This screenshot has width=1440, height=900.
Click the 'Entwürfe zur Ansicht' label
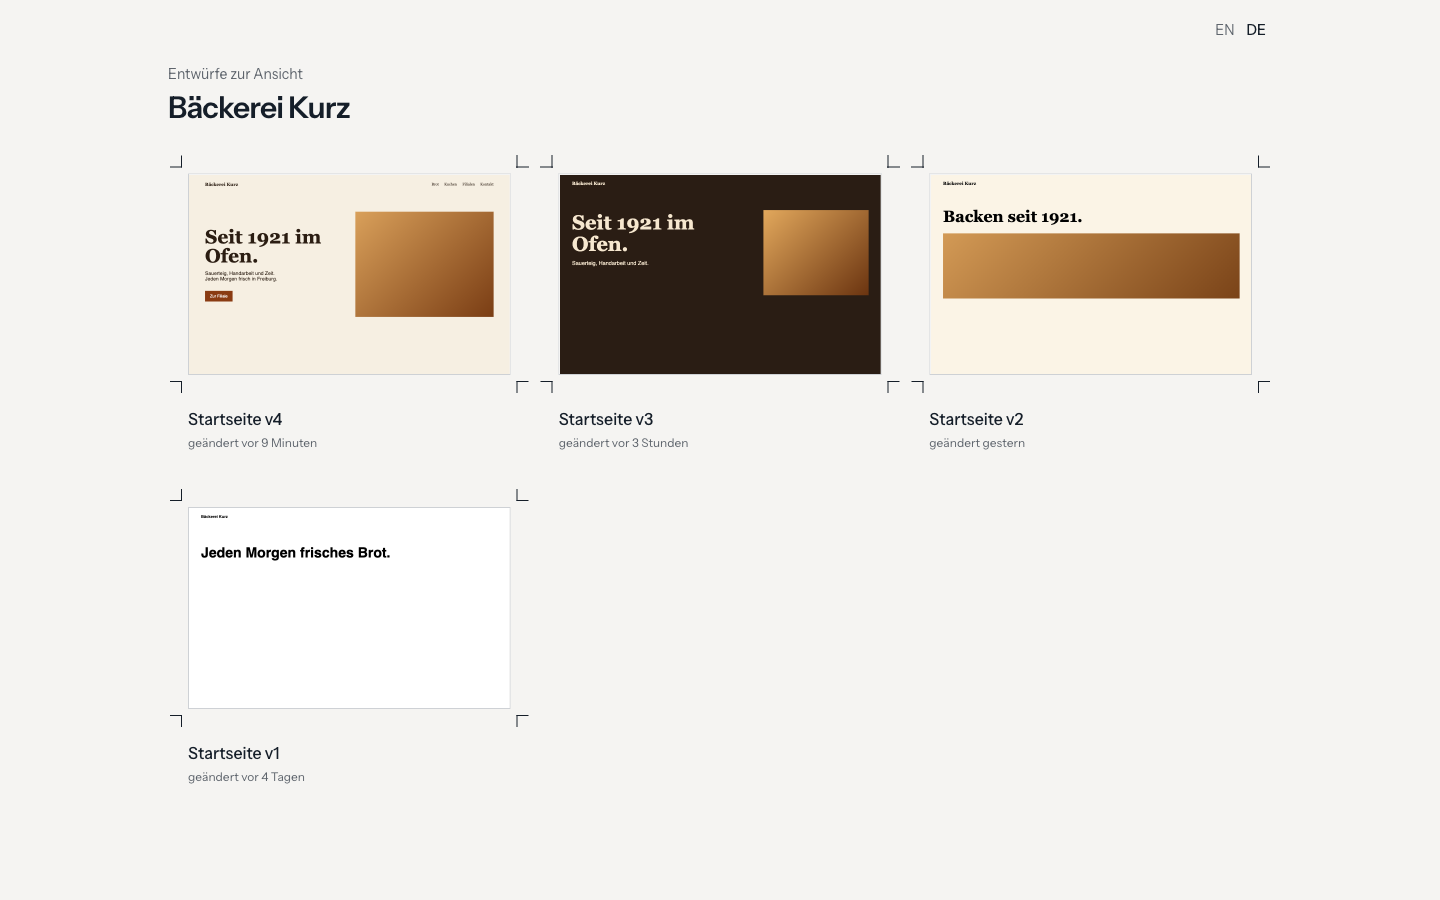[235, 74]
